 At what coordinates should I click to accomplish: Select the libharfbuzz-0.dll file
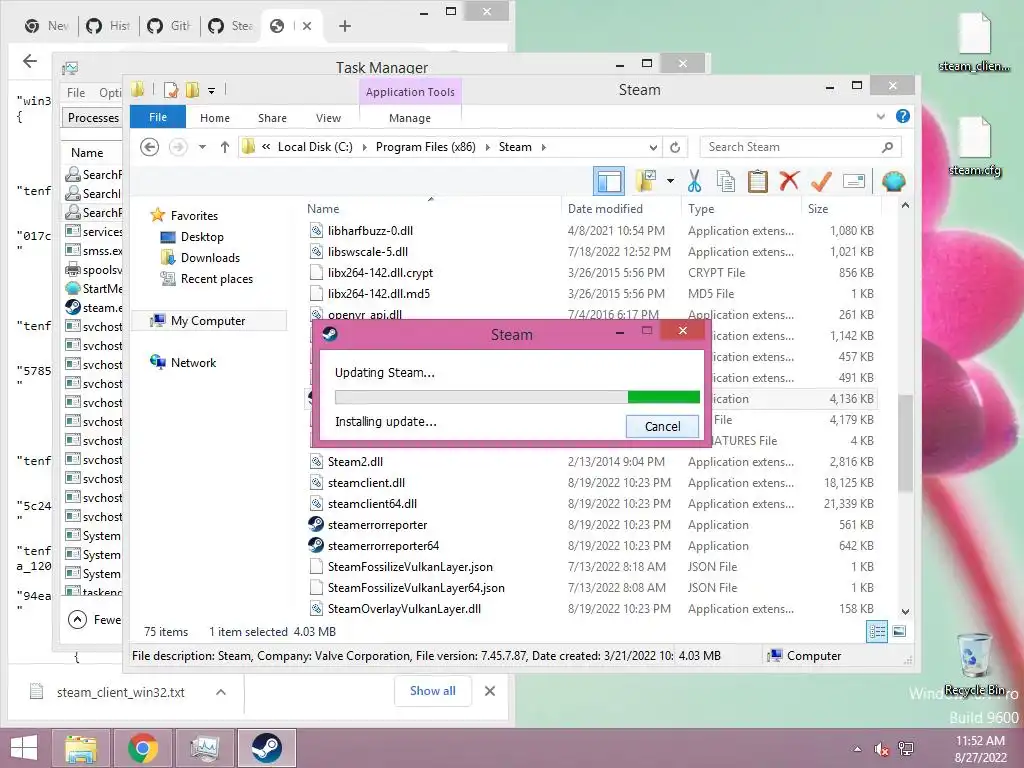pyautogui.click(x=370, y=231)
